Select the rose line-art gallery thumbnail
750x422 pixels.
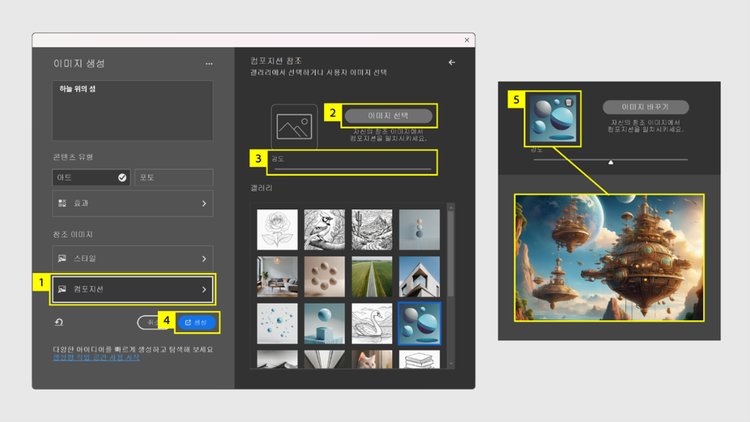click(277, 229)
